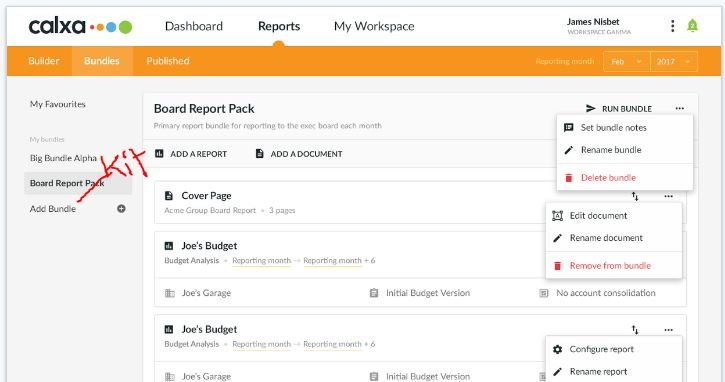Image resolution: width=725 pixels, height=382 pixels.
Task: Click second report's 'Reporting month + 6' end link
Action: [x=339, y=345]
